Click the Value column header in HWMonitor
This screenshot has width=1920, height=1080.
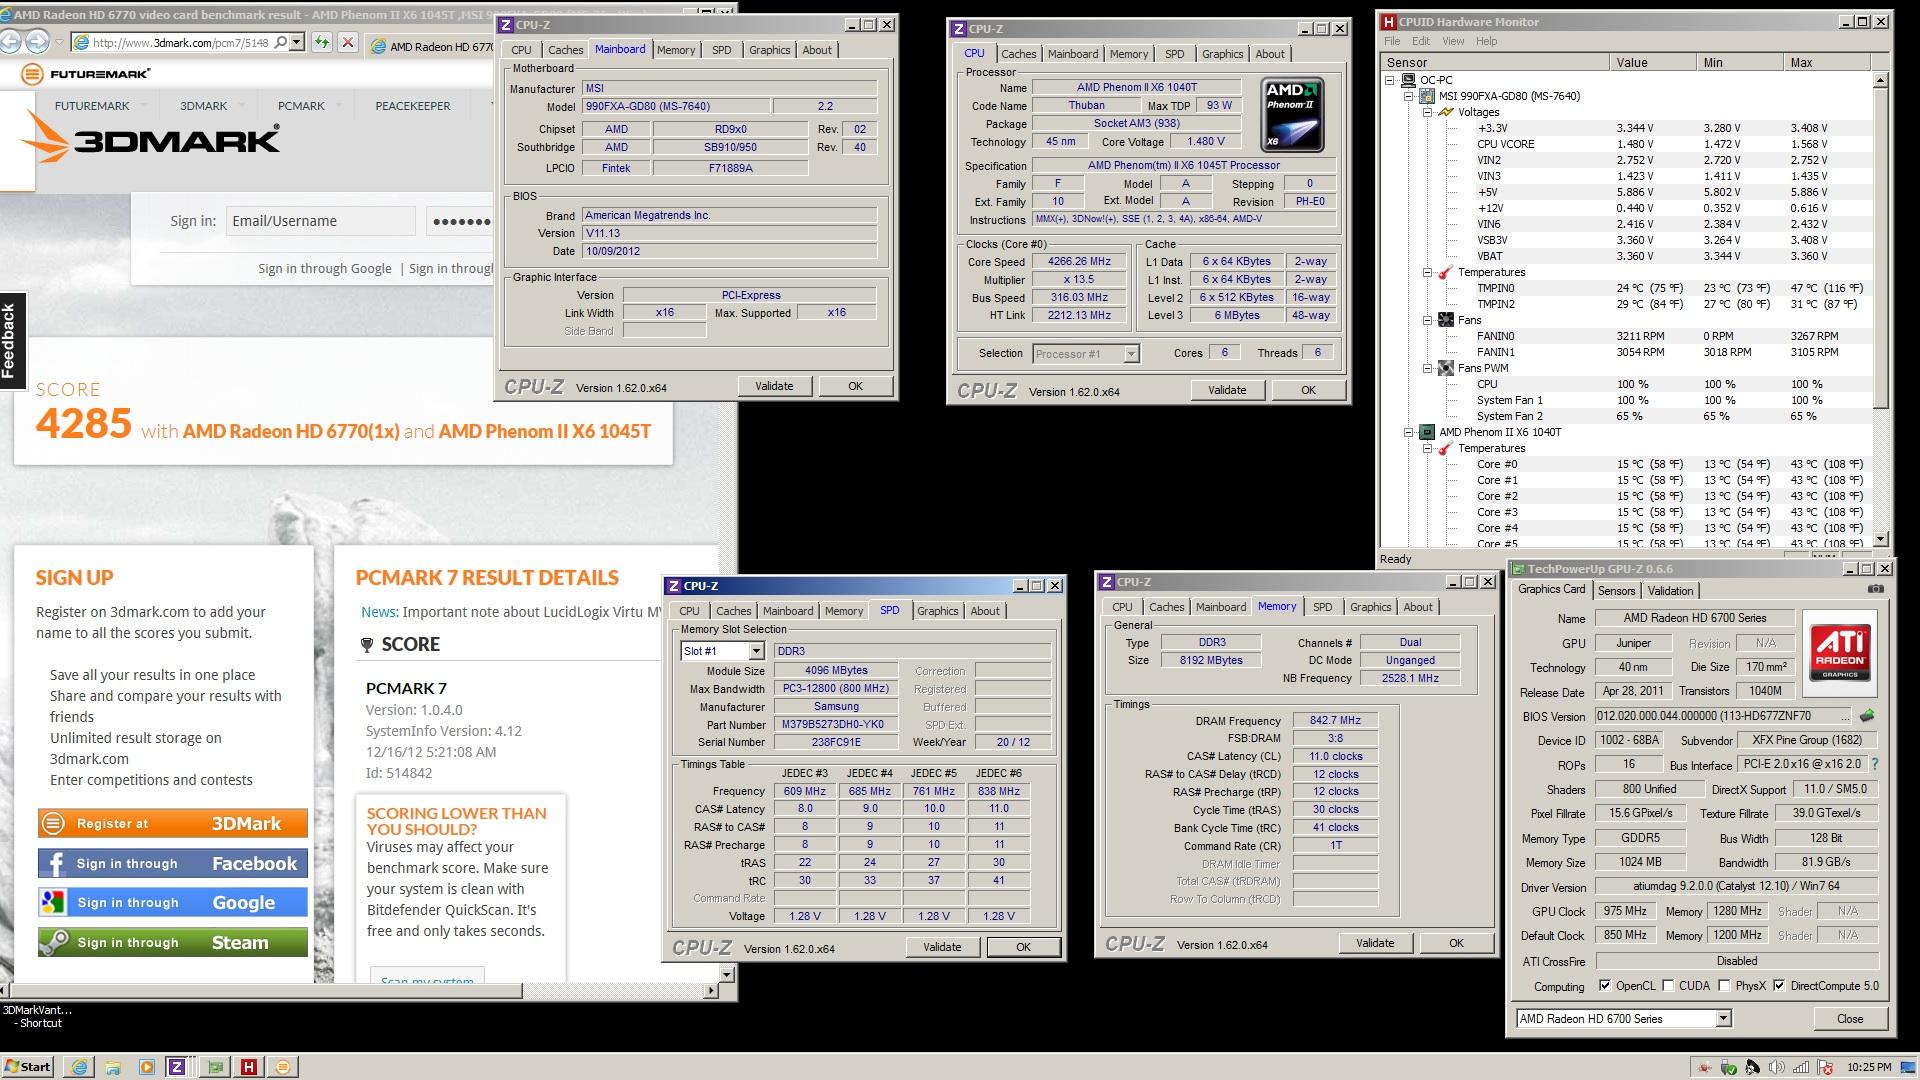point(1653,62)
